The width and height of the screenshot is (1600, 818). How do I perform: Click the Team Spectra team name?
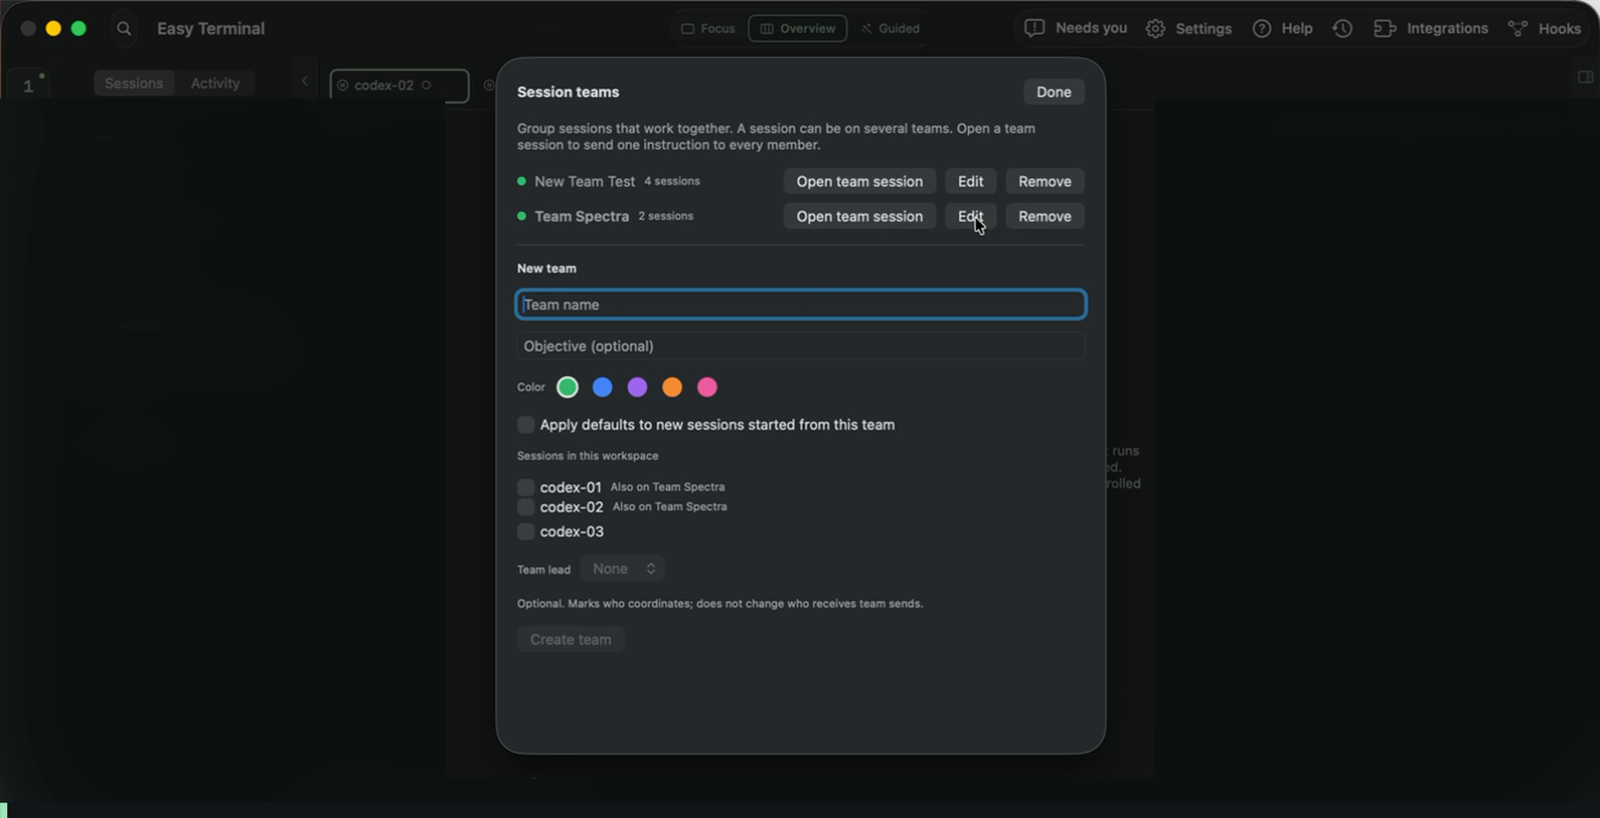pyautogui.click(x=581, y=216)
